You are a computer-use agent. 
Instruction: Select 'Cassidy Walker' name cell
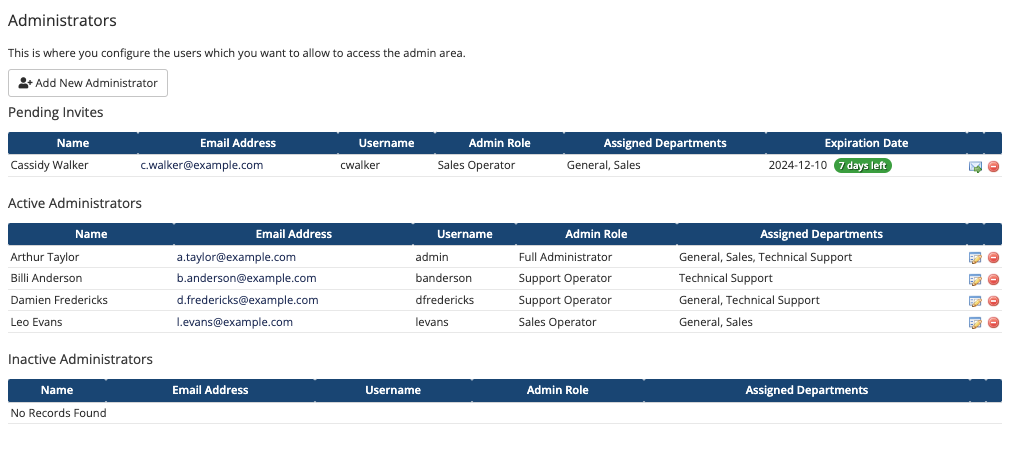click(x=49, y=165)
